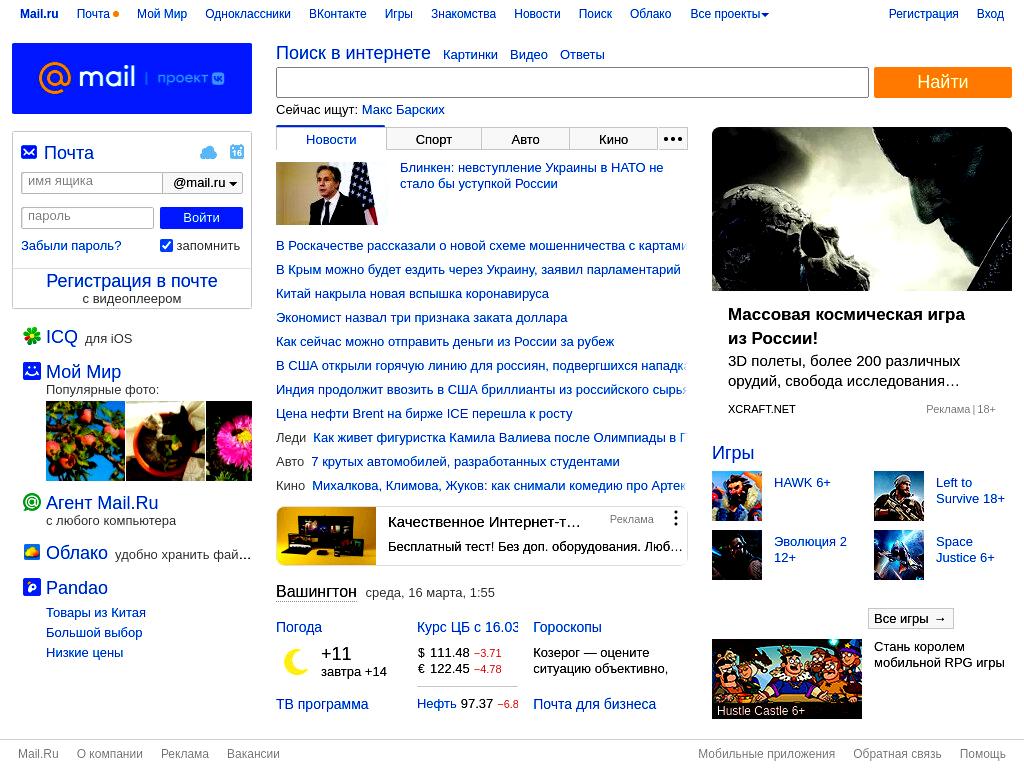Focus the имя ящика input field
The image size is (1024, 768).
pyautogui.click(x=91, y=183)
